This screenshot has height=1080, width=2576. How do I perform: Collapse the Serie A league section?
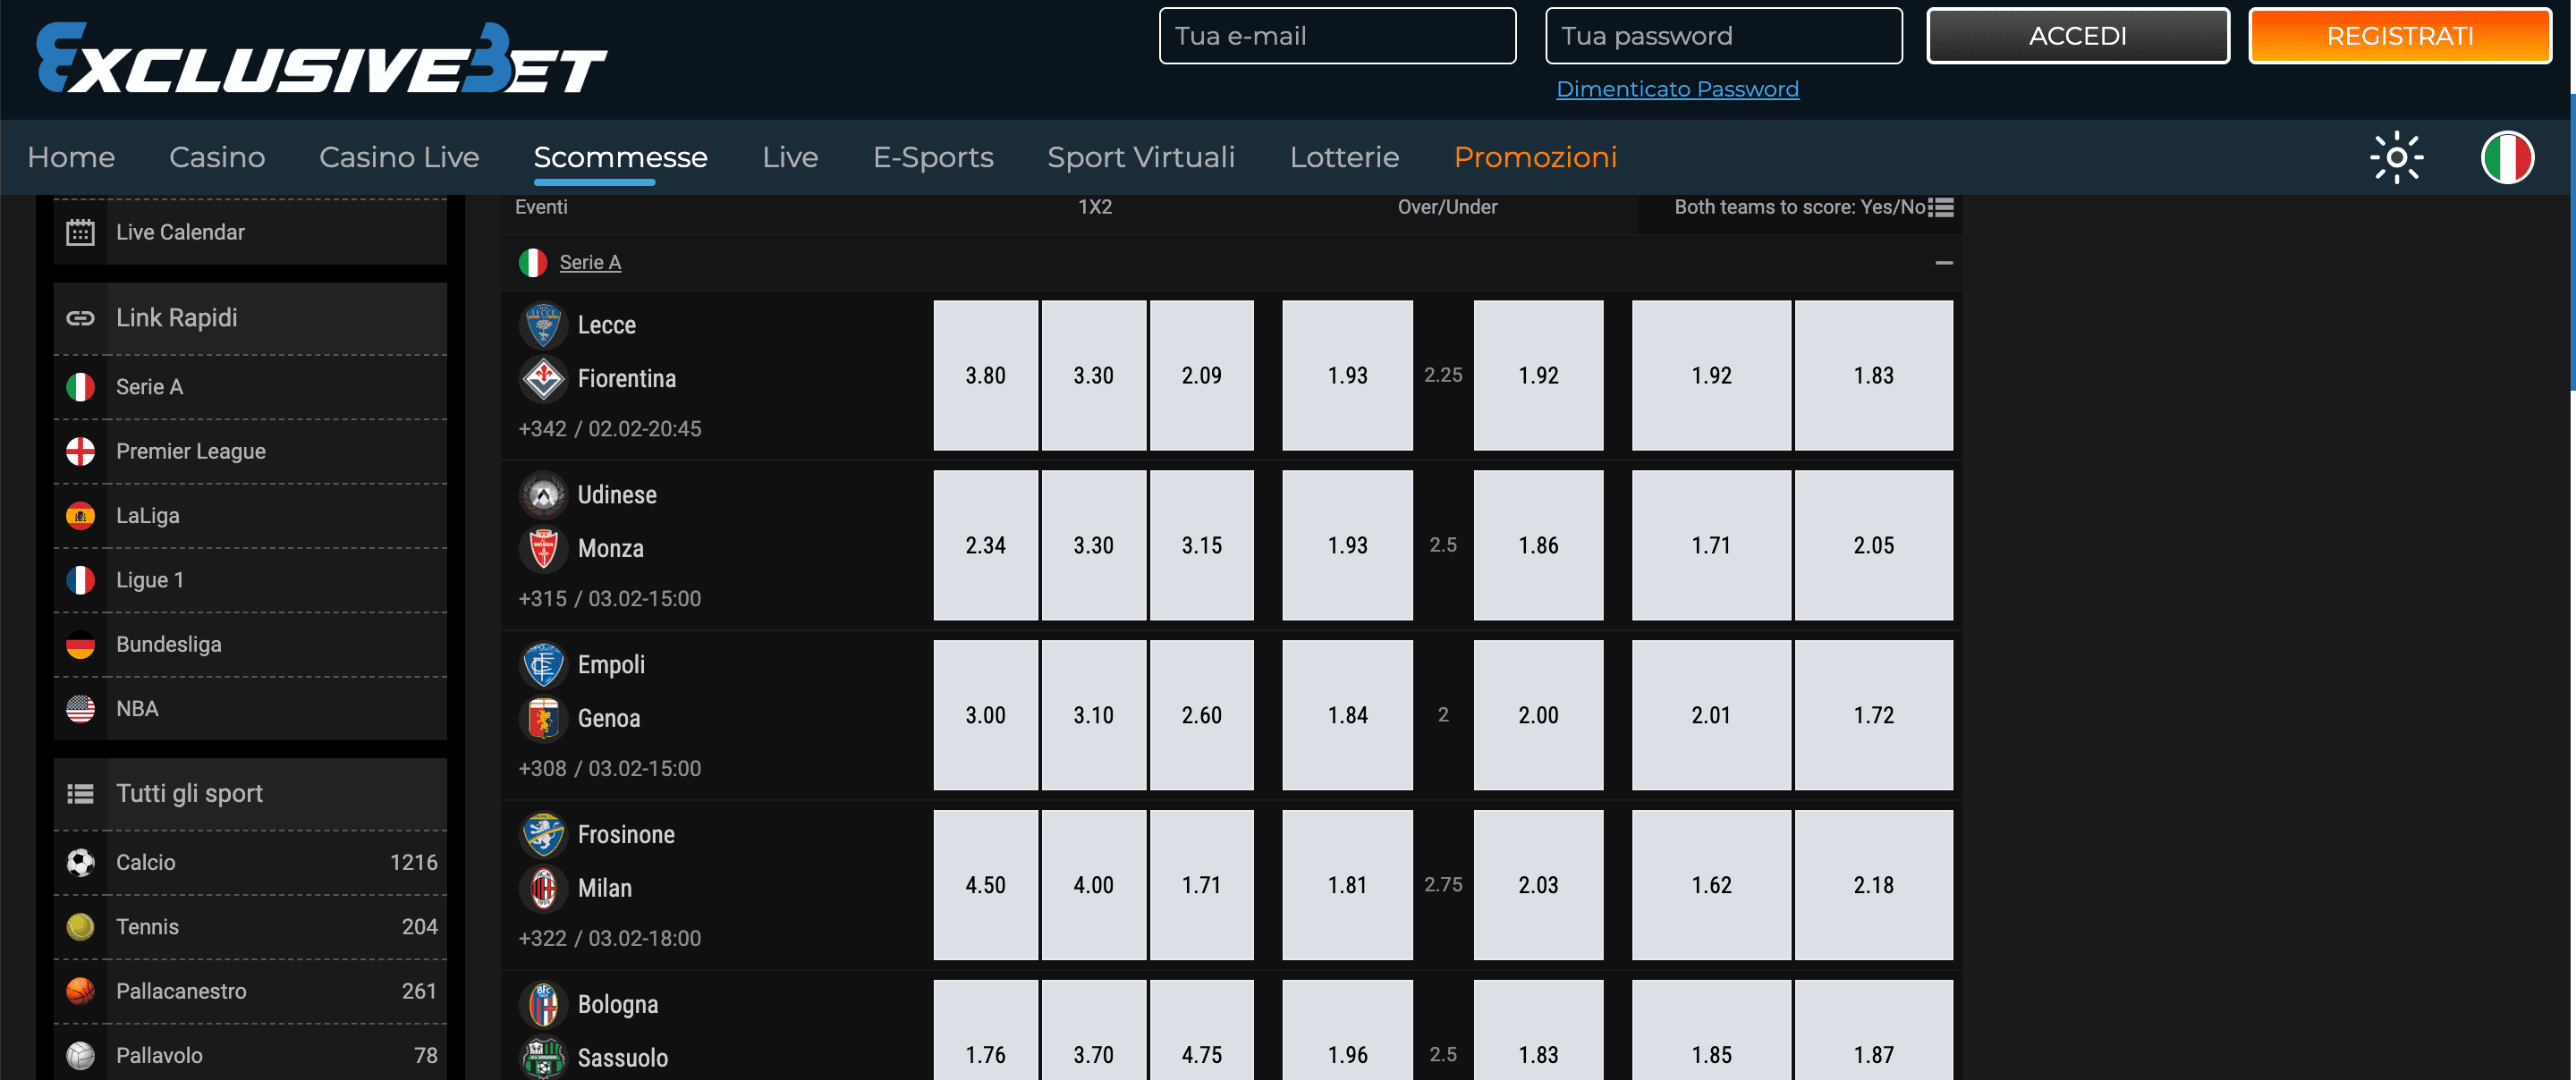click(x=1943, y=263)
